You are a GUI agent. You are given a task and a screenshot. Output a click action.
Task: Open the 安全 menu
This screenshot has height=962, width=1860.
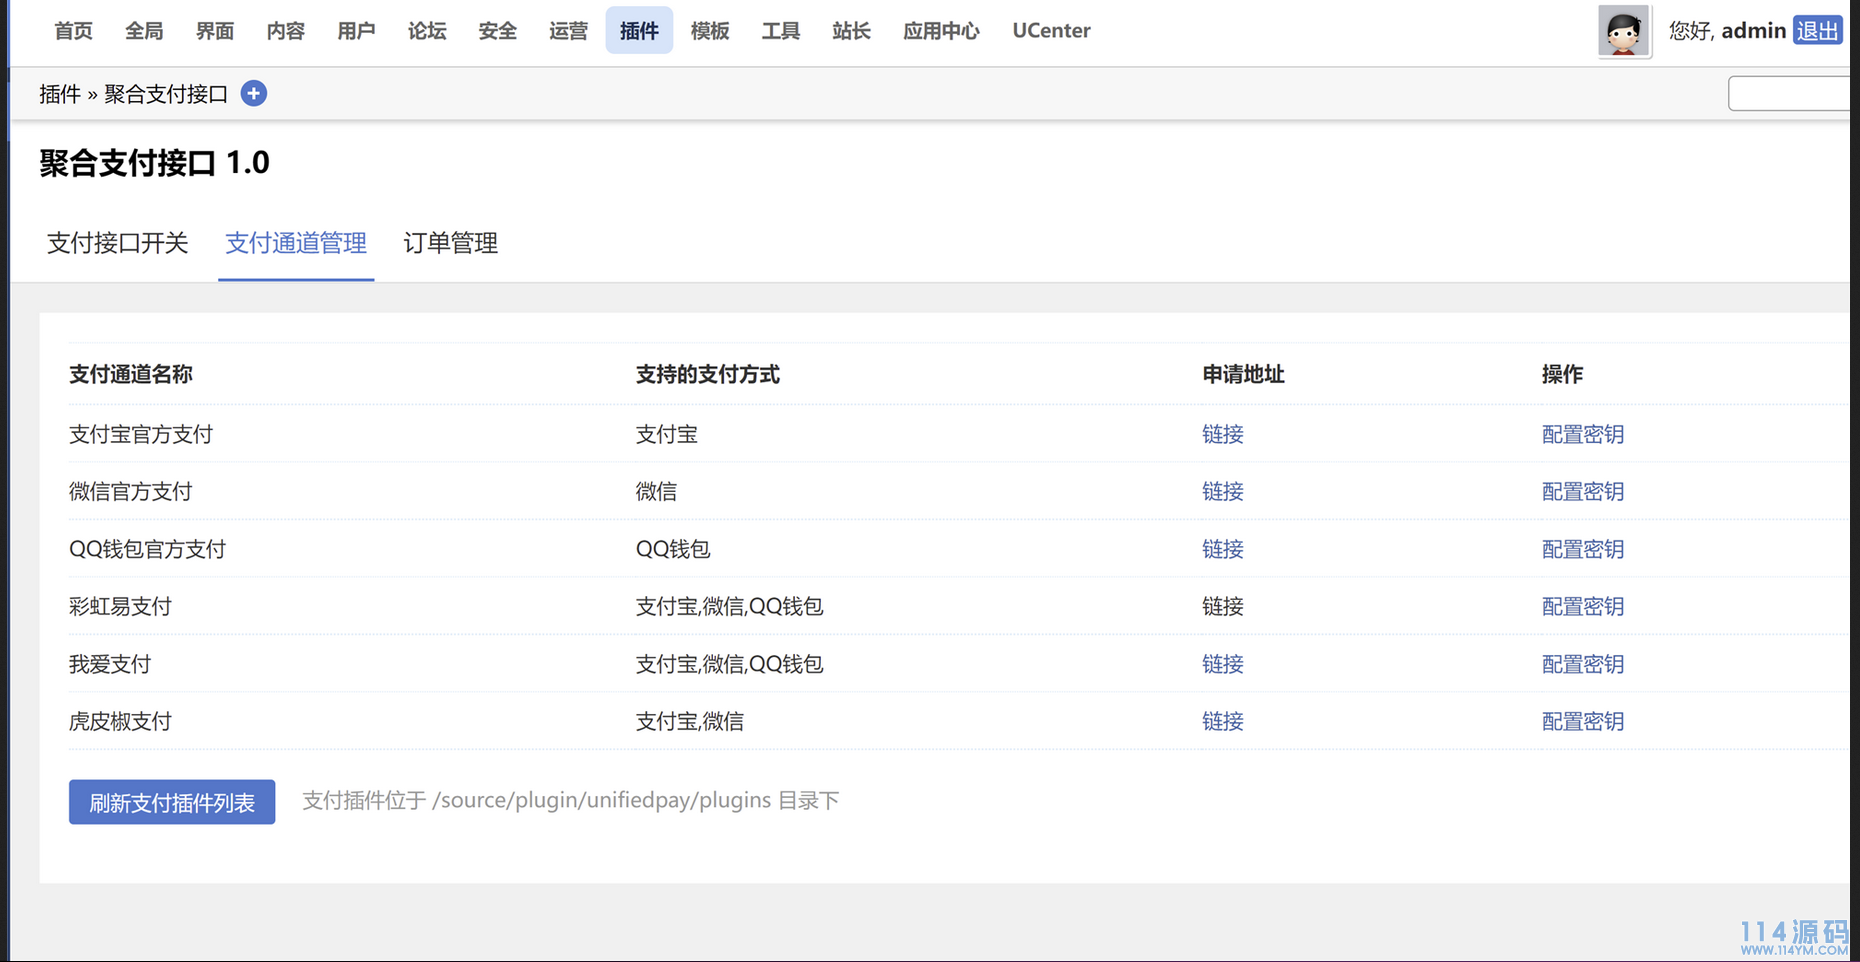click(498, 31)
